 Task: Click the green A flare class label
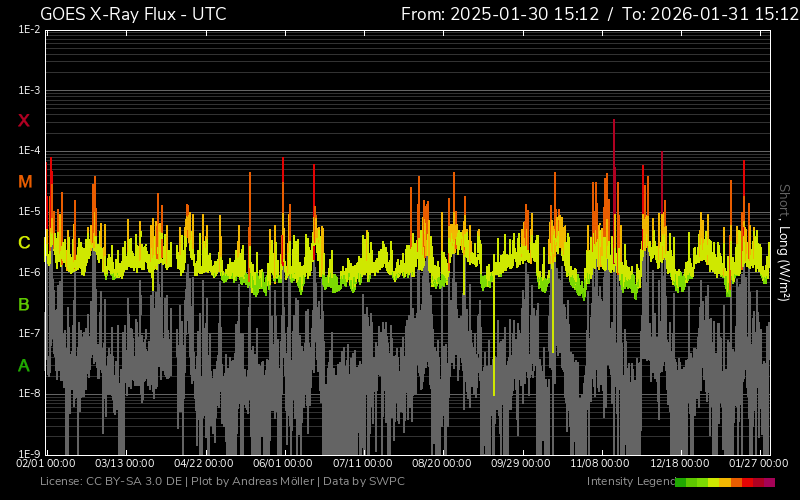point(24,366)
